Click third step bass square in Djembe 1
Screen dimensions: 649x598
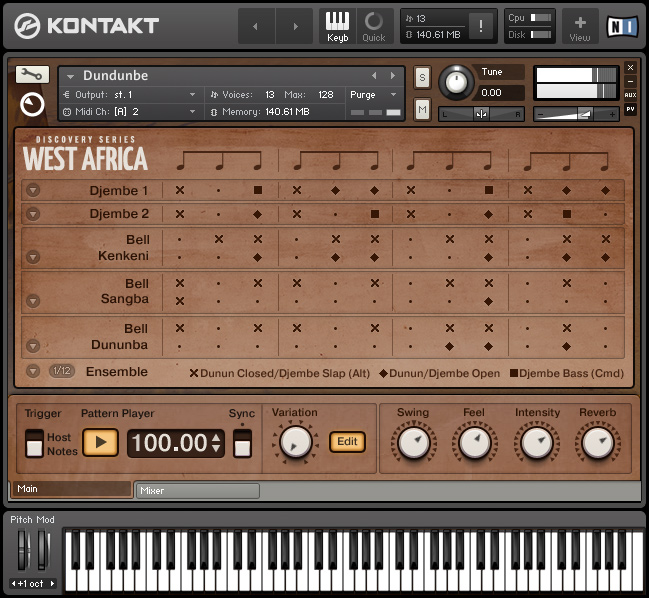[258, 190]
